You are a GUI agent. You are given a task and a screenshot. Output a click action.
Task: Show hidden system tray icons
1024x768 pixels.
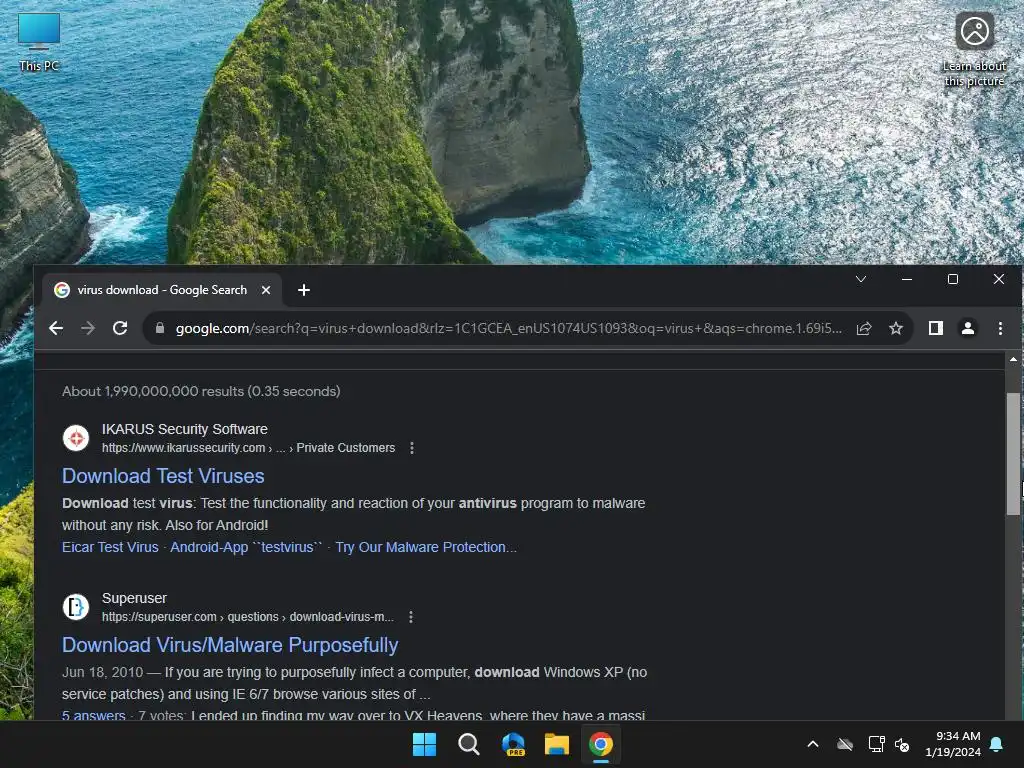pyautogui.click(x=813, y=744)
